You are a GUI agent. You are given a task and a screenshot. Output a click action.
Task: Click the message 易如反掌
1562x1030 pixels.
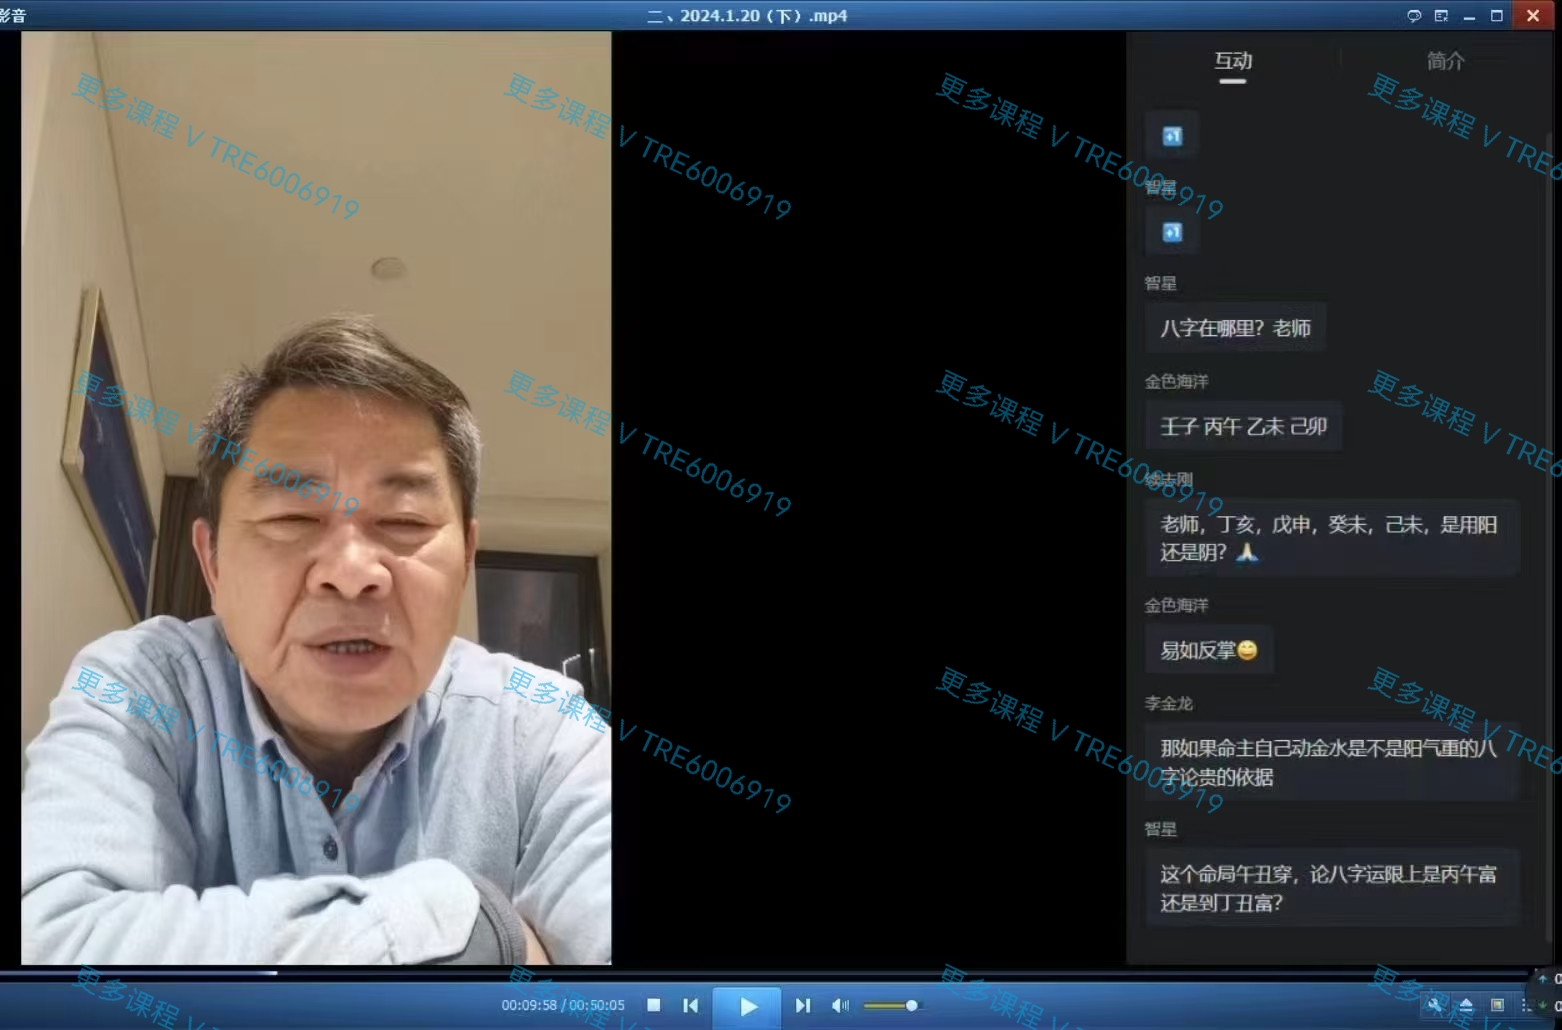click(x=1209, y=650)
